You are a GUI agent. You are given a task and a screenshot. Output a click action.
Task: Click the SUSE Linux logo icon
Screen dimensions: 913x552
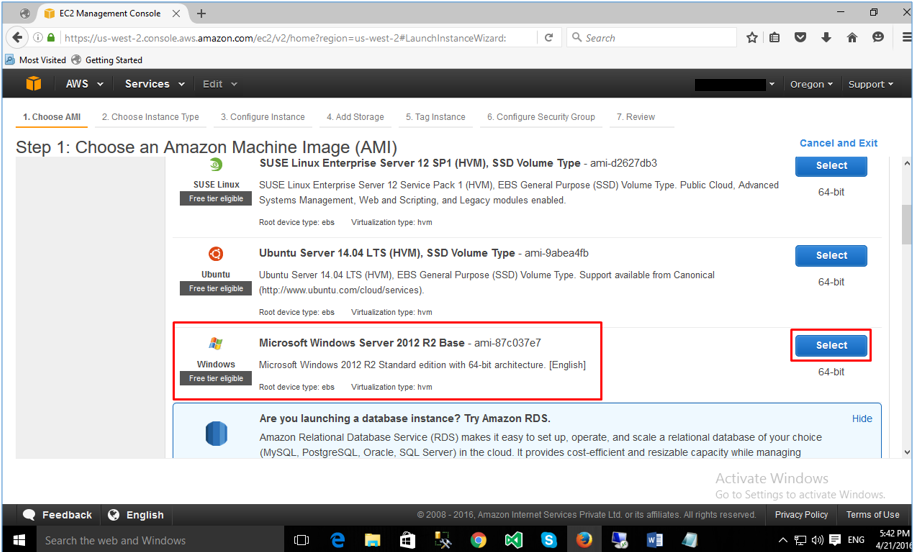pos(215,165)
